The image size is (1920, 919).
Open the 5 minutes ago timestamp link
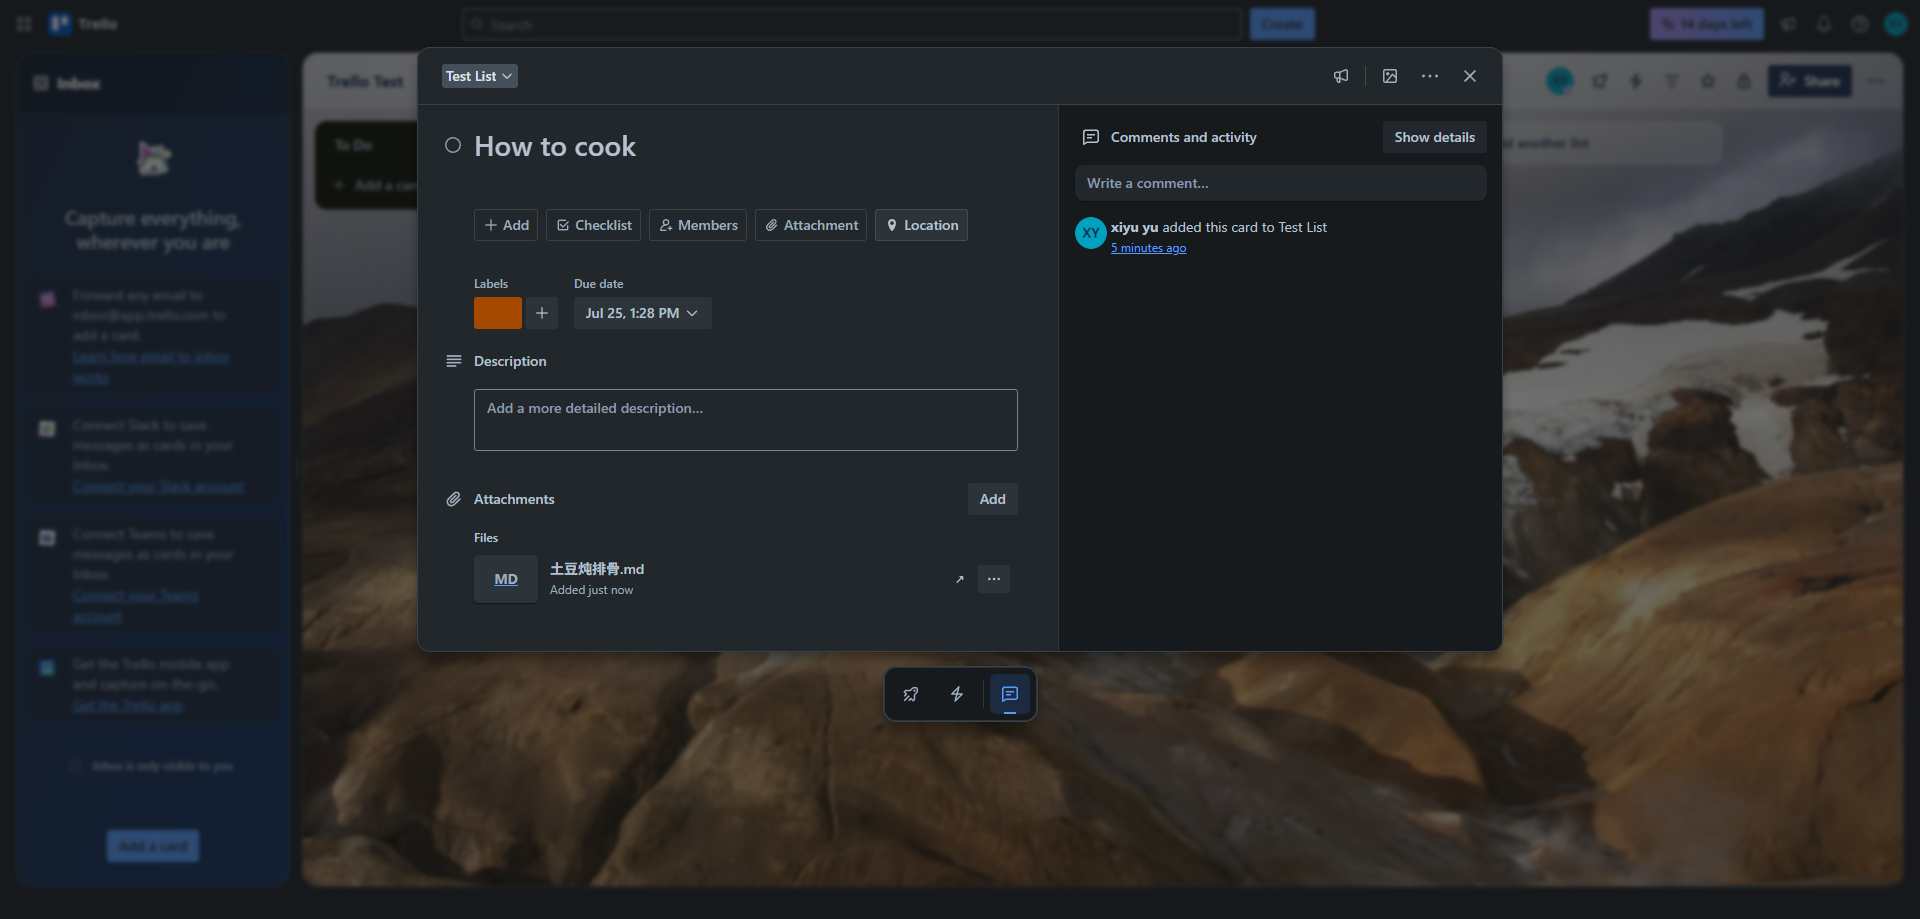[1149, 248]
